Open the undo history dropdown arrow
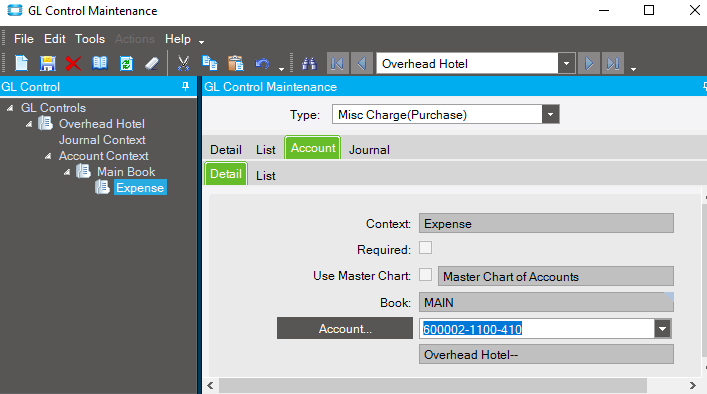The width and height of the screenshot is (707, 394). coord(281,69)
